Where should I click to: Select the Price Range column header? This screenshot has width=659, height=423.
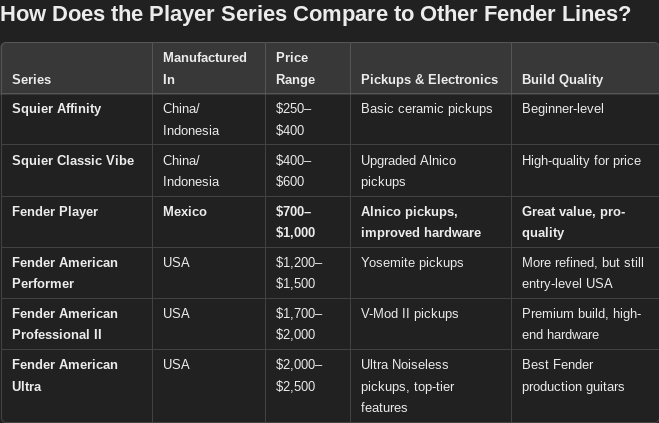tap(295, 68)
